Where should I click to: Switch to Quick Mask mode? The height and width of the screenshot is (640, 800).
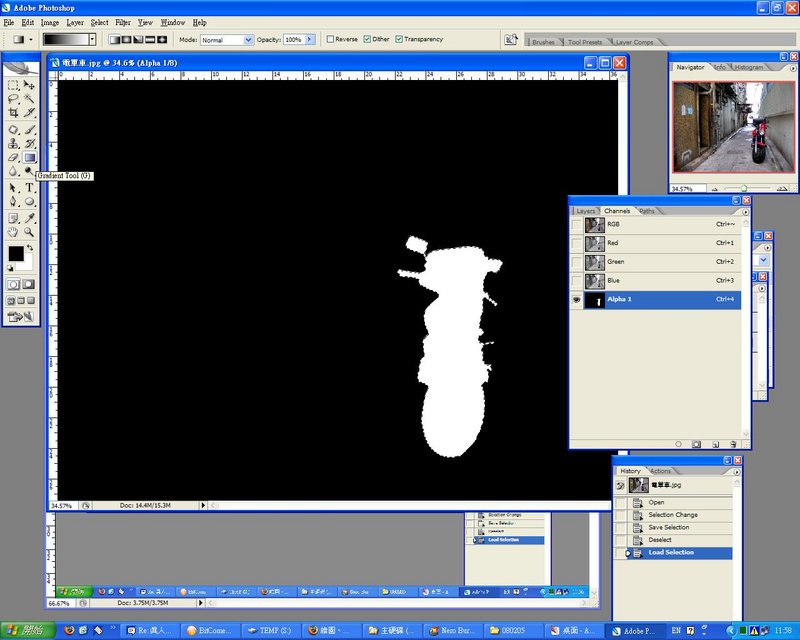(29, 284)
